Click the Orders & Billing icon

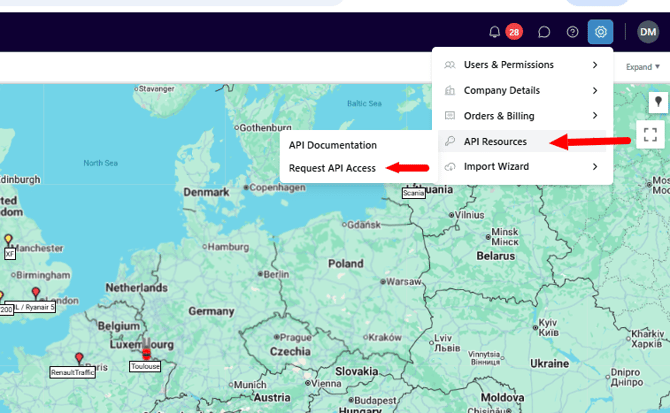pos(450,116)
